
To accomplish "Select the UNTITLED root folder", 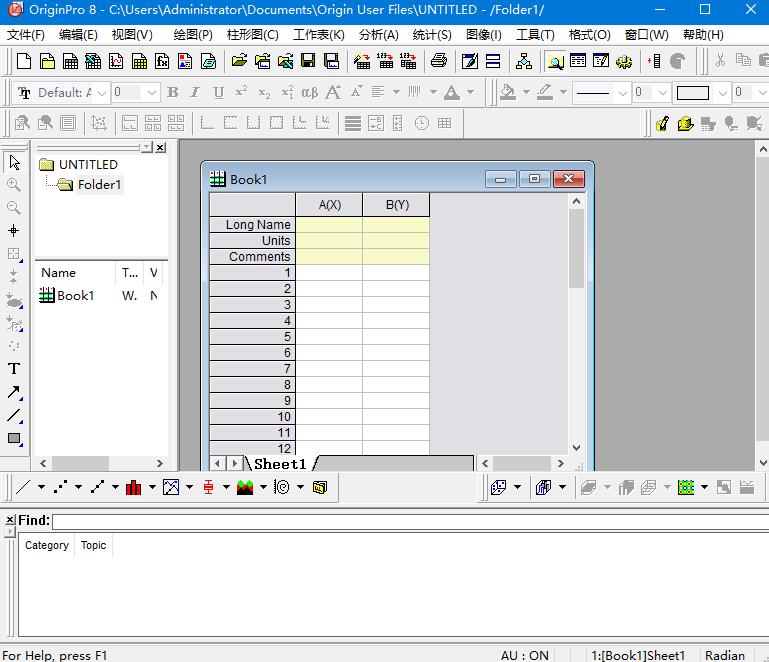I will point(88,165).
